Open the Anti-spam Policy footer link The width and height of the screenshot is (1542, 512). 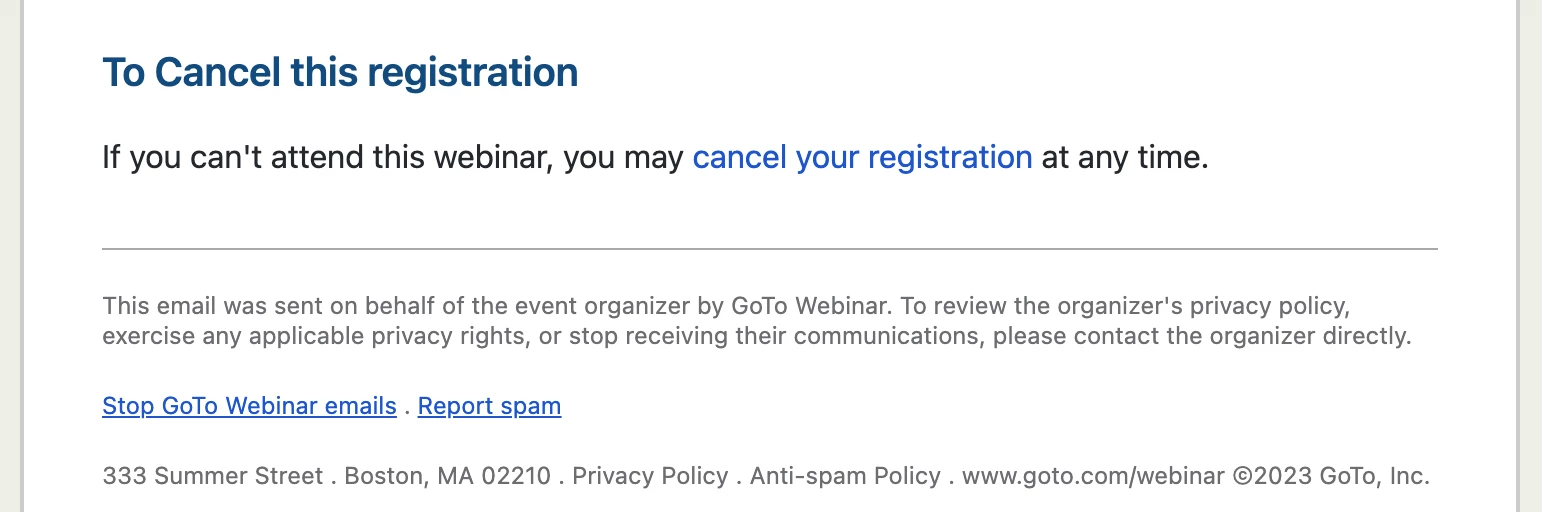(x=845, y=476)
